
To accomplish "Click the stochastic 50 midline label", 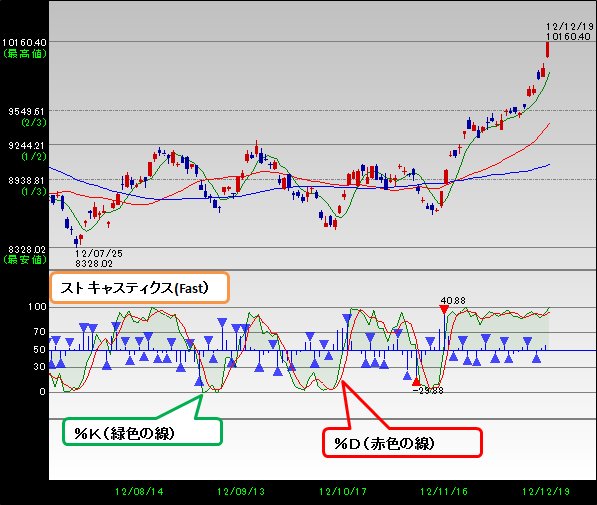I will point(40,349).
